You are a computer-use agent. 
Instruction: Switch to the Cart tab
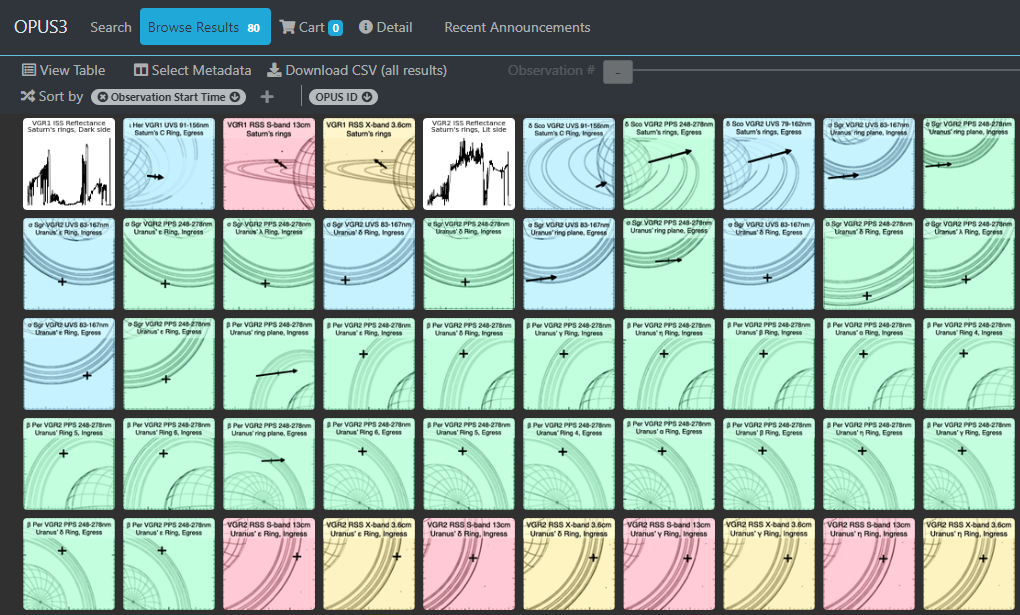point(311,27)
